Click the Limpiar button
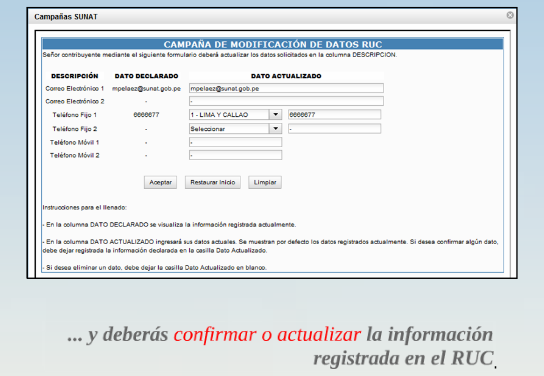The height and width of the screenshot is (376, 544). (265, 182)
